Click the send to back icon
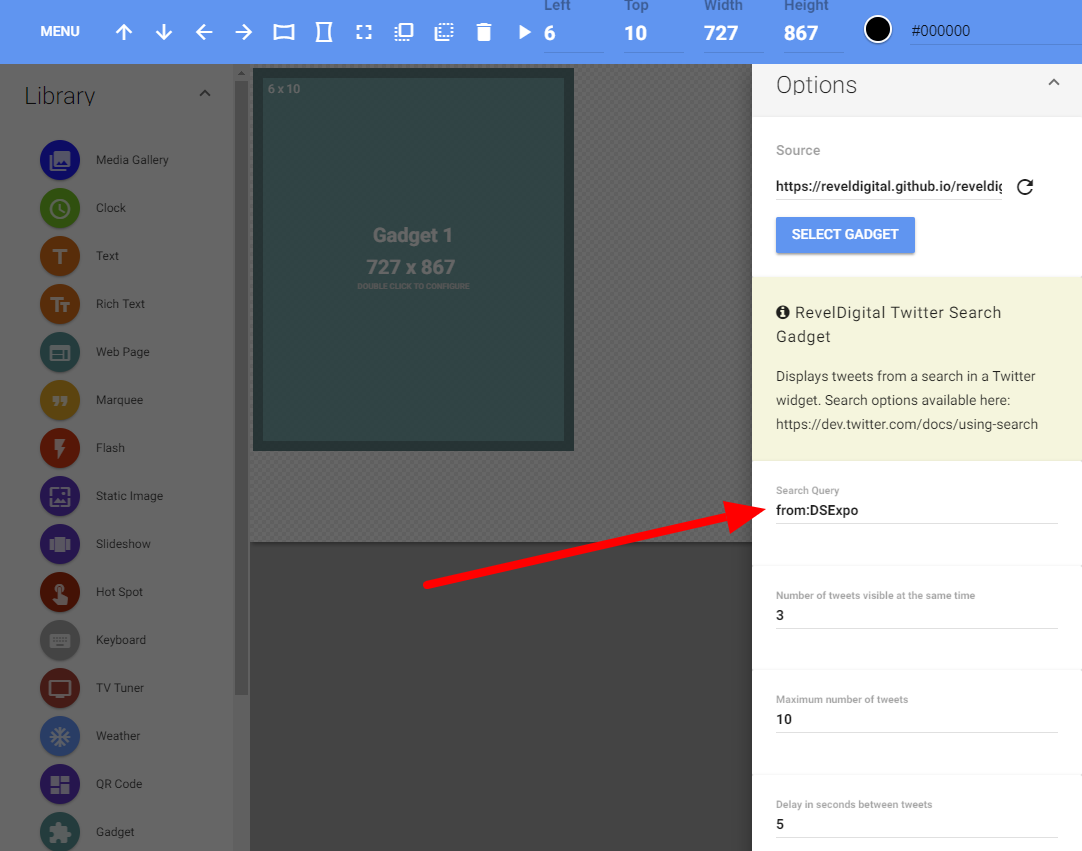Viewport: 1082px width, 851px height. coord(444,32)
